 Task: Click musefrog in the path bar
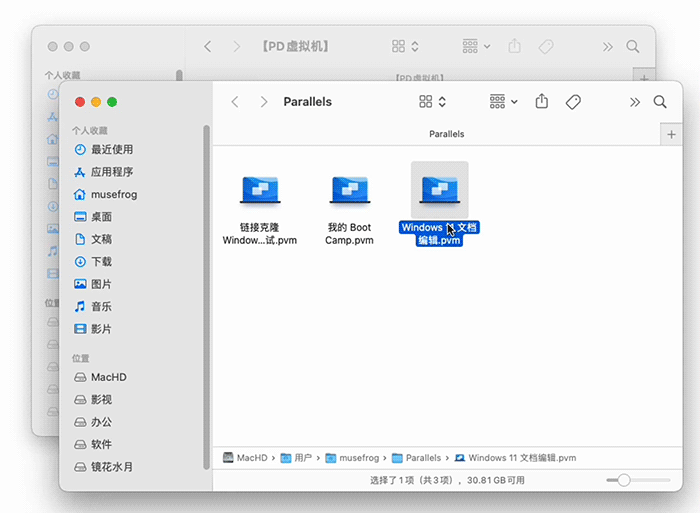pyautogui.click(x=352, y=458)
